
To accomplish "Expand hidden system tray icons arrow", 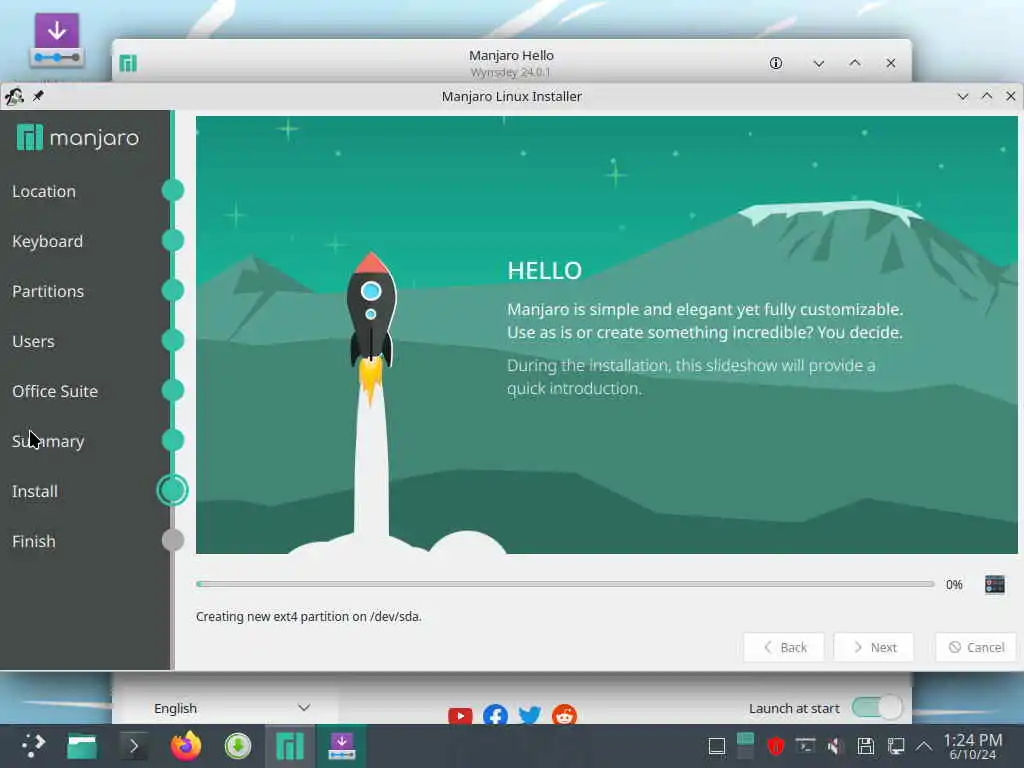I will pos(923,746).
